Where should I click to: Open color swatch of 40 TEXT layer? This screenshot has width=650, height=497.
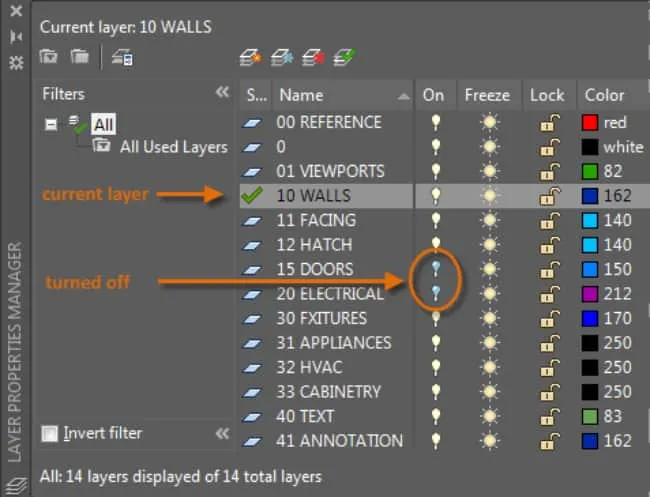[x=590, y=417]
